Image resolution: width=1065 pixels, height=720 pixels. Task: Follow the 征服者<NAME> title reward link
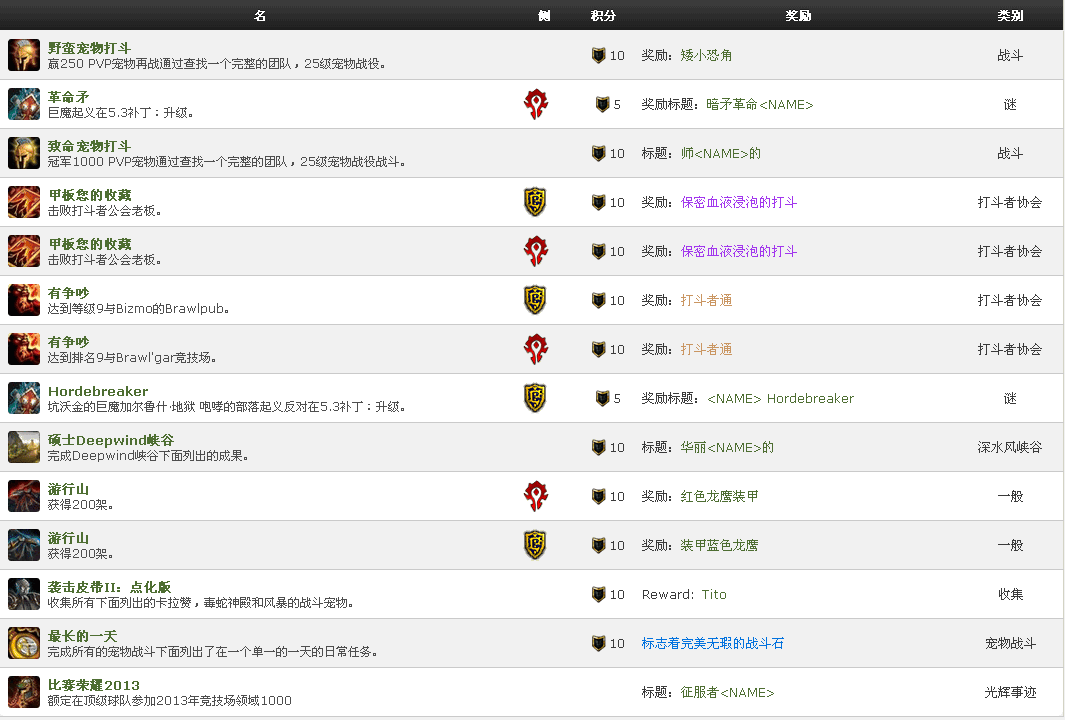[x=727, y=692]
